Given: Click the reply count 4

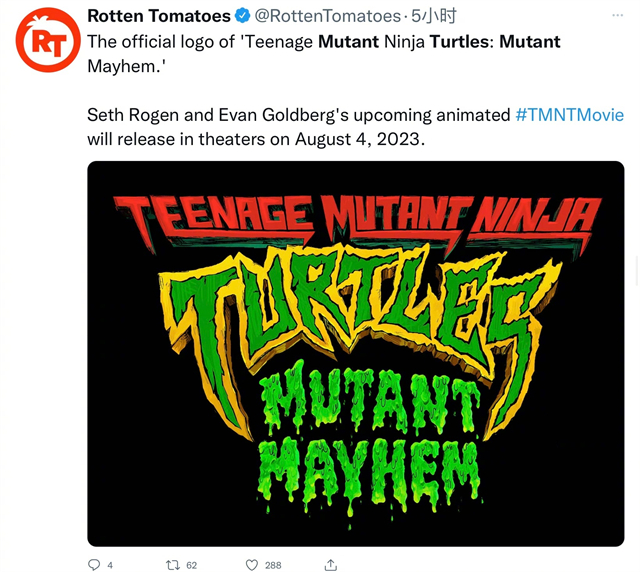Looking at the screenshot, I should point(110,565).
